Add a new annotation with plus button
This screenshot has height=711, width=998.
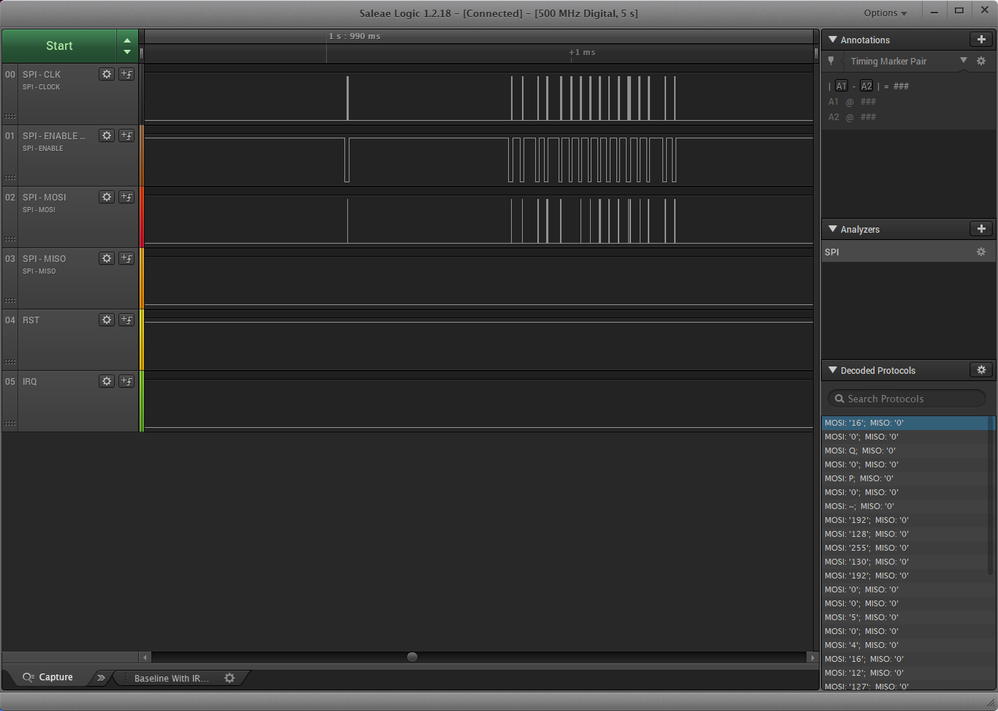tap(981, 39)
